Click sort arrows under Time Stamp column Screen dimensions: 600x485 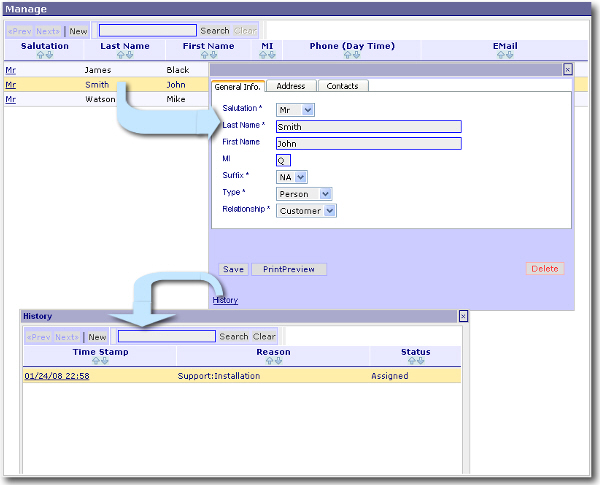(100, 361)
